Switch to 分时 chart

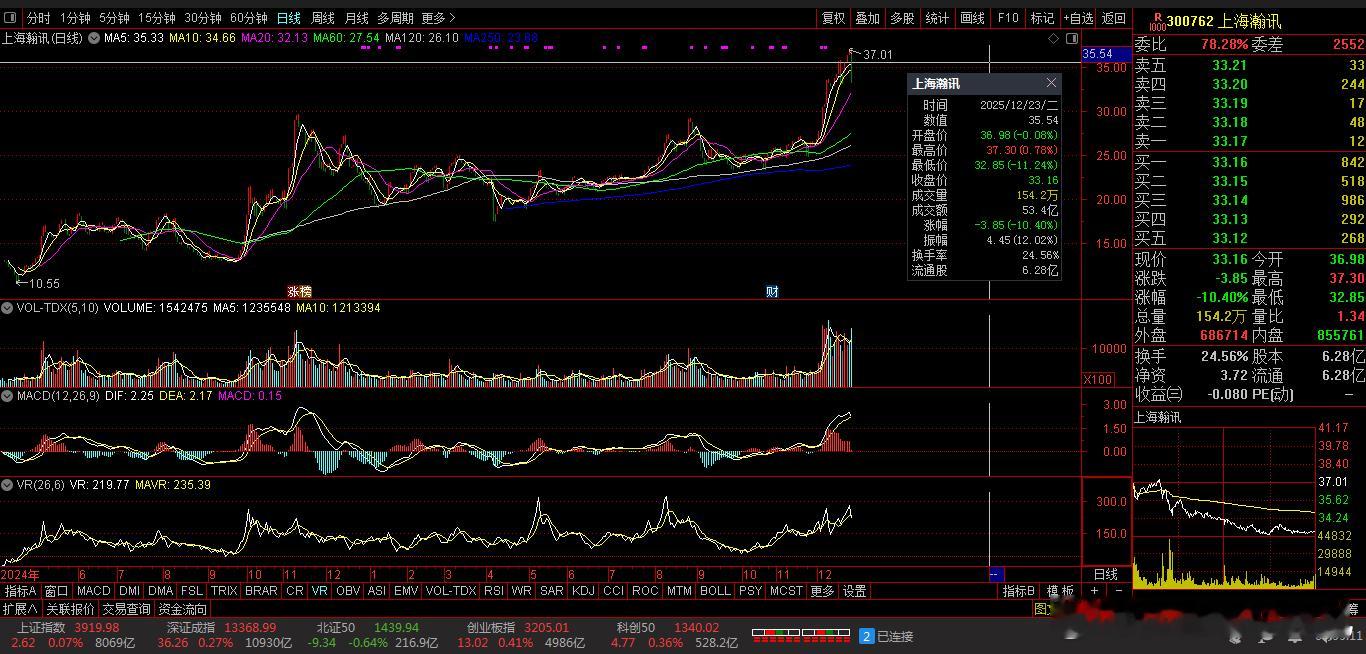point(39,18)
